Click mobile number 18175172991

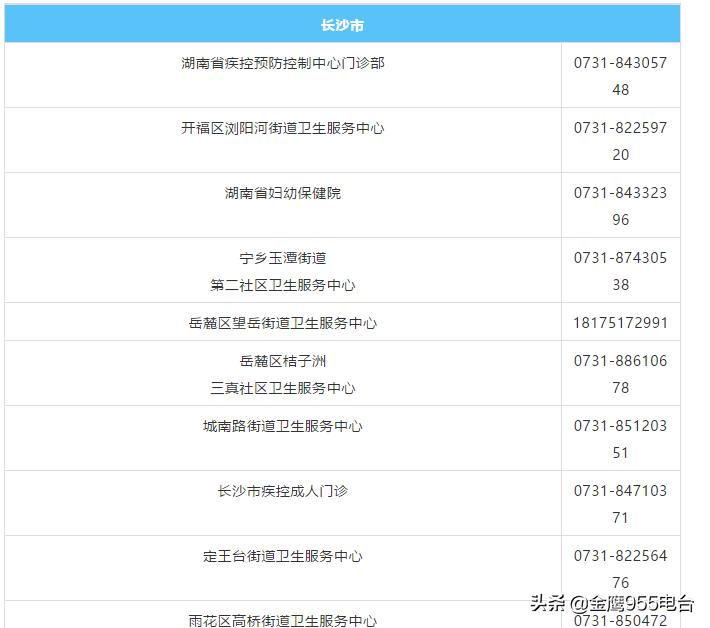pos(620,323)
